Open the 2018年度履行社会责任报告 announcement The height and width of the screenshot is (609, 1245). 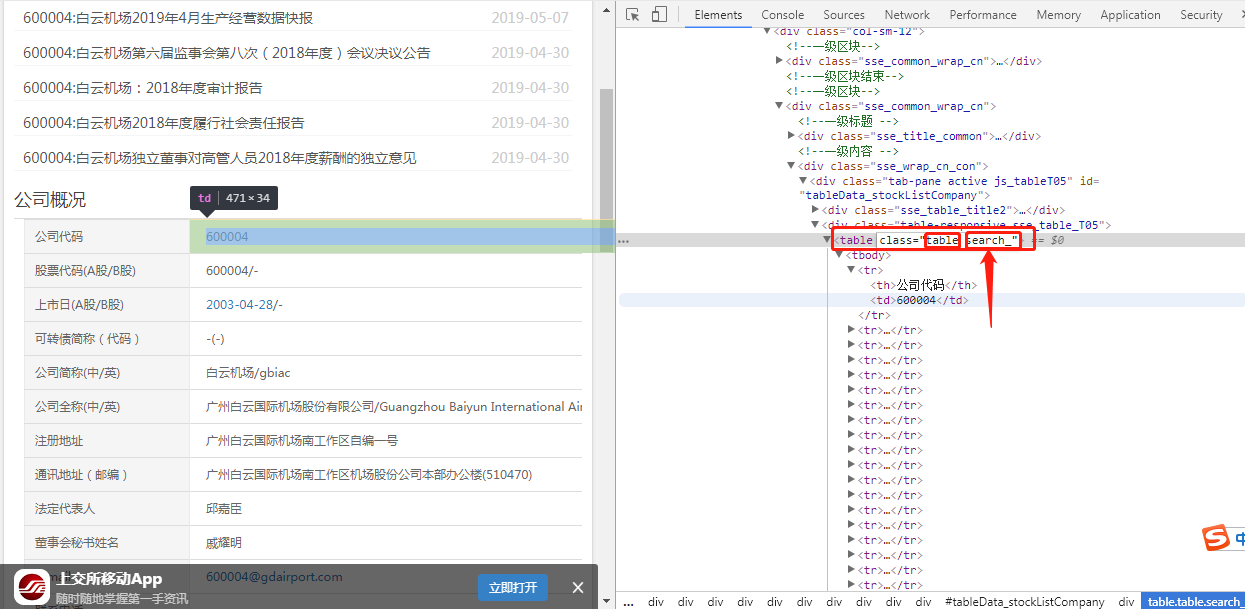pyautogui.click(x=164, y=123)
